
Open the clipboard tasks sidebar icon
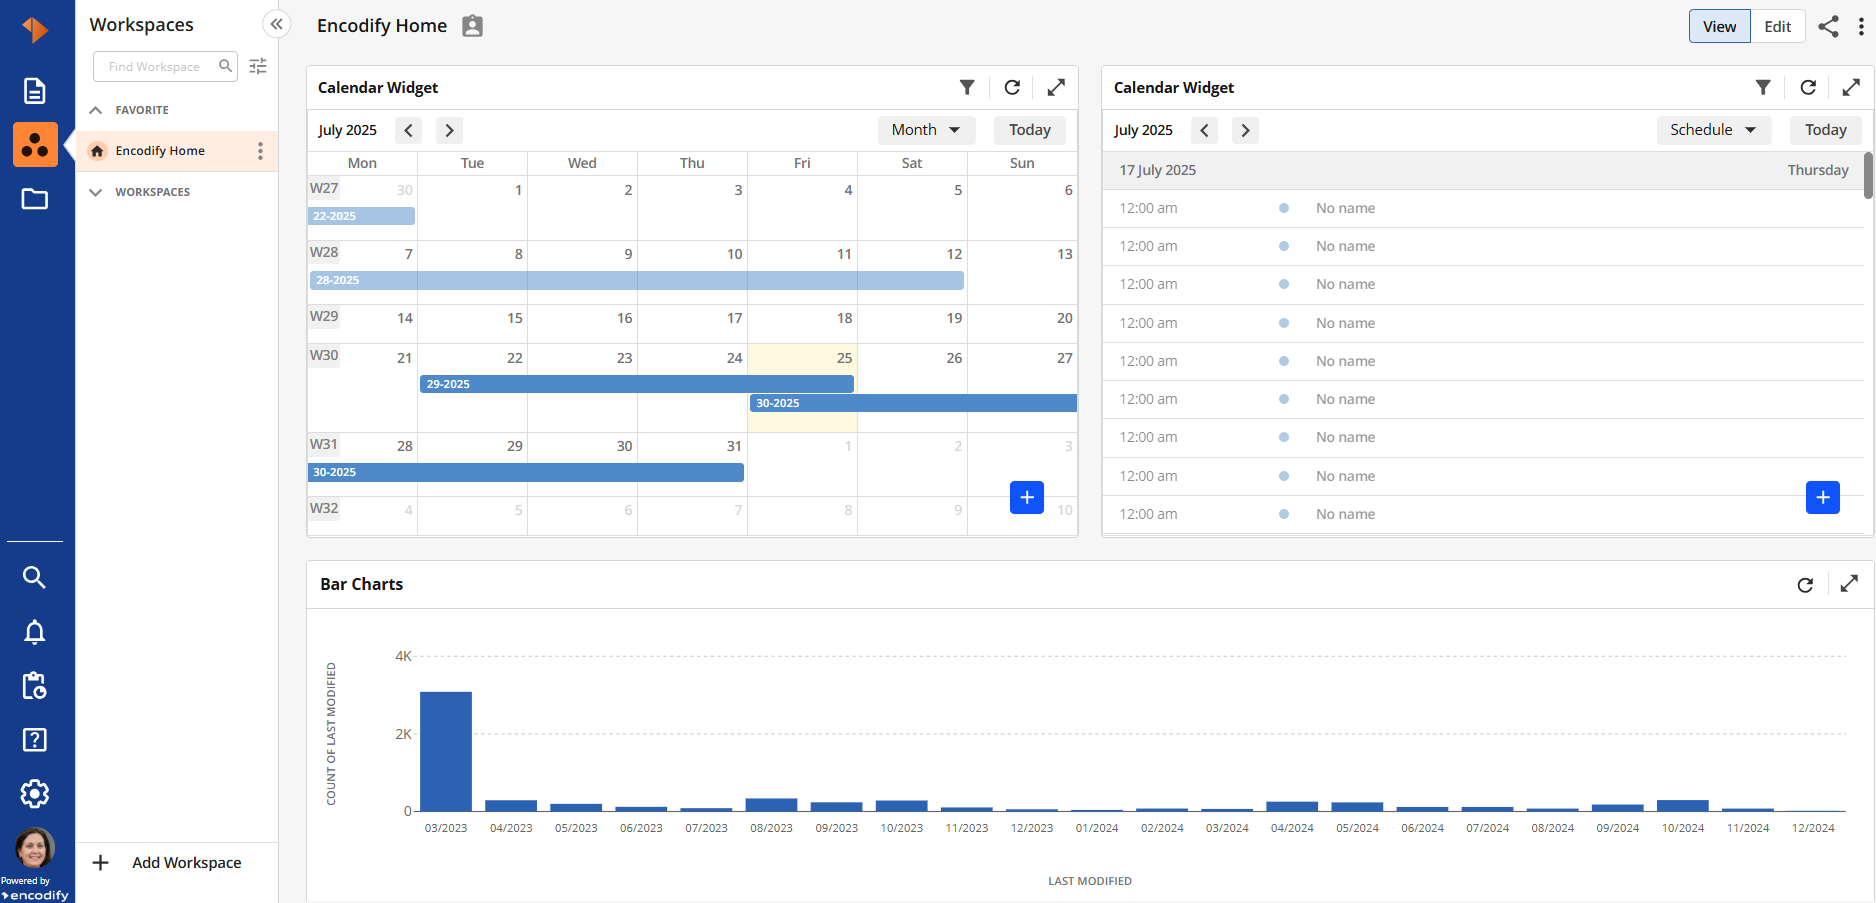[x=34, y=686]
